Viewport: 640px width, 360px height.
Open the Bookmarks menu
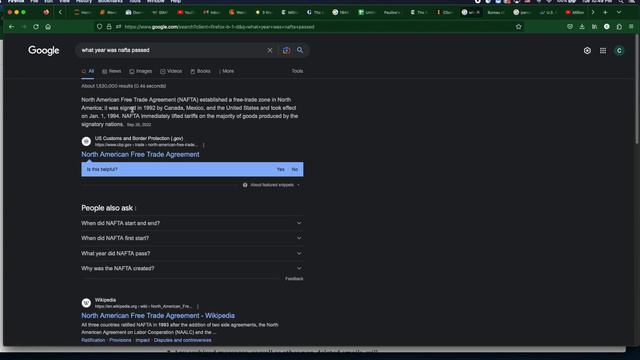pyautogui.click(x=110, y=2)
